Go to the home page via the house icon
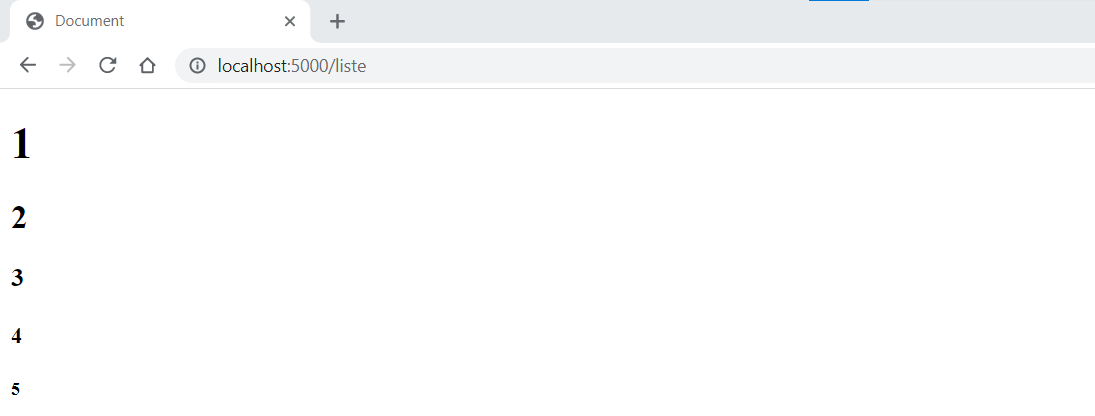This screenshot has height=416, width=1095. (147, 66)
